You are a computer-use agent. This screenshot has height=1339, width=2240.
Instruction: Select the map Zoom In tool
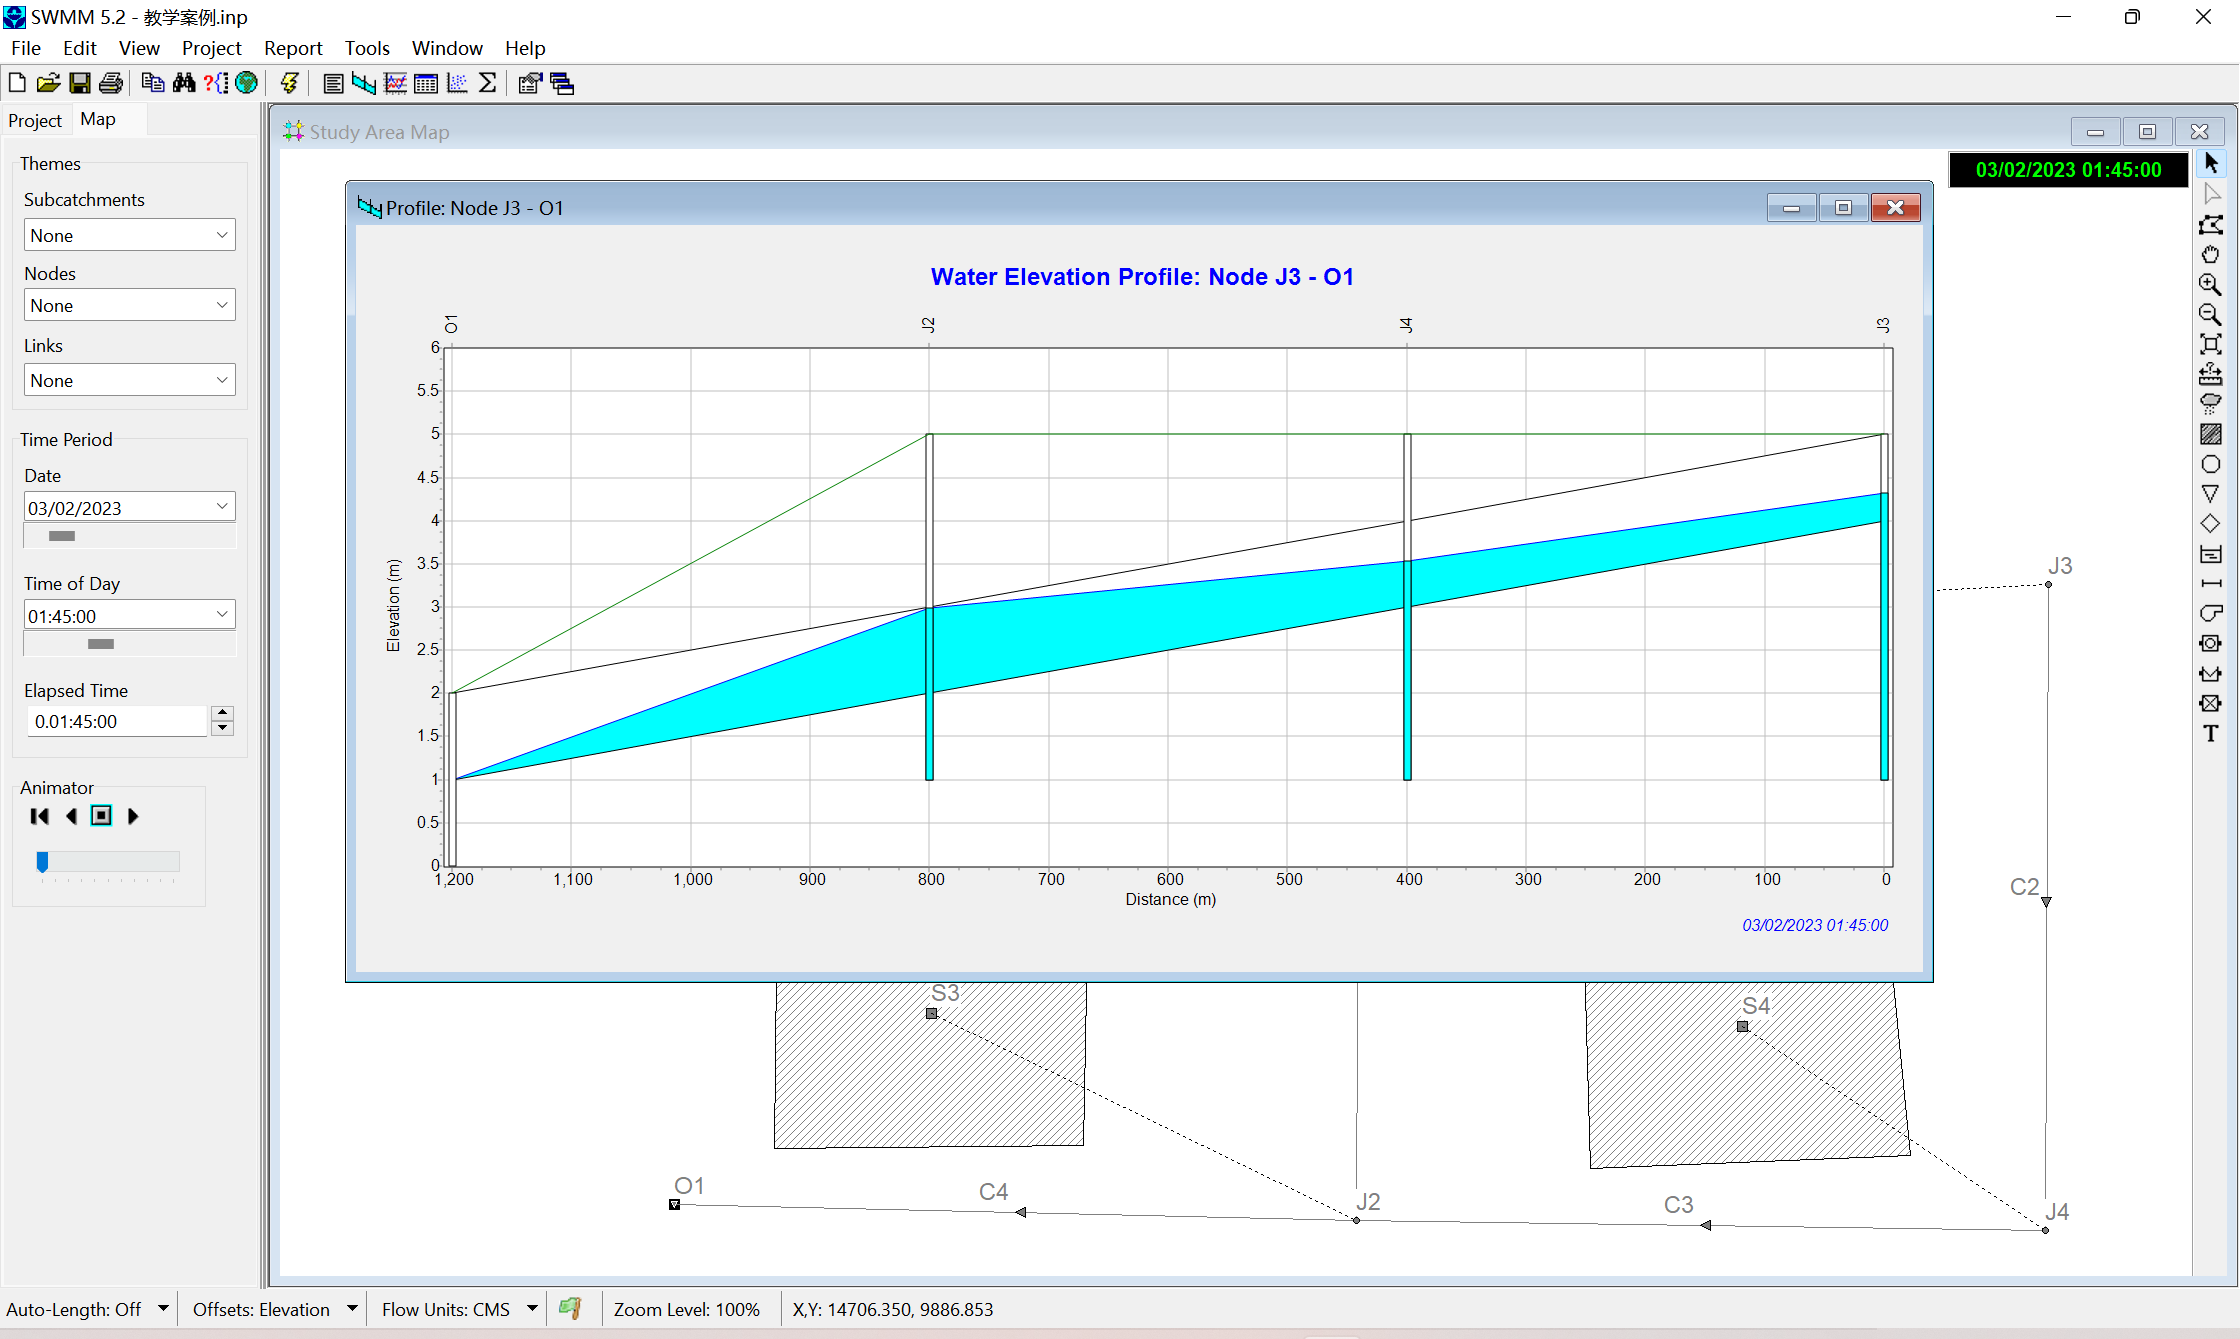[x=2211, y=284]
